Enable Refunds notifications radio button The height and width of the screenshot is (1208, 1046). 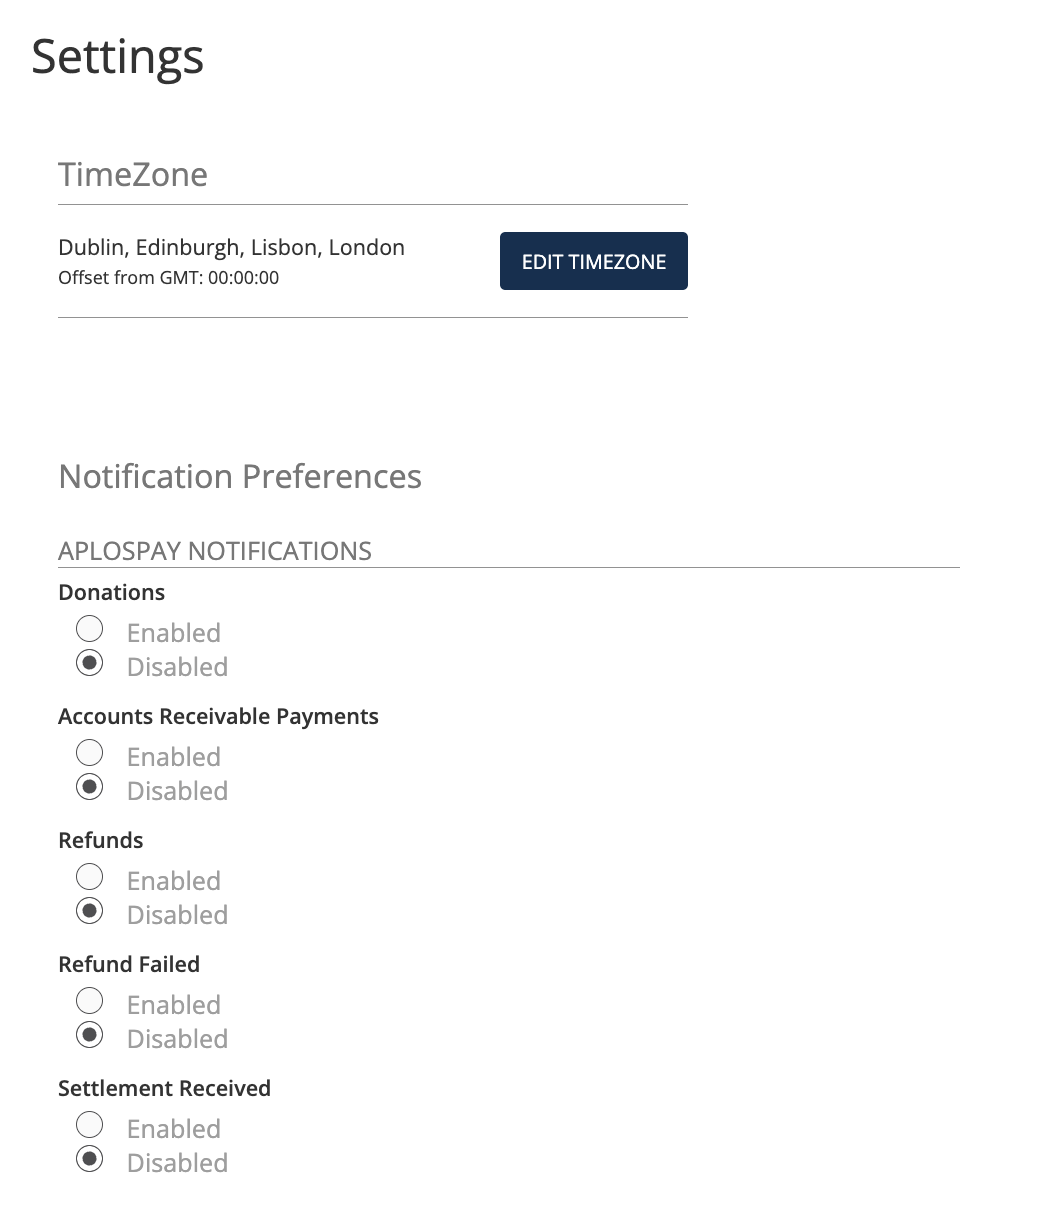click(90, 877)
